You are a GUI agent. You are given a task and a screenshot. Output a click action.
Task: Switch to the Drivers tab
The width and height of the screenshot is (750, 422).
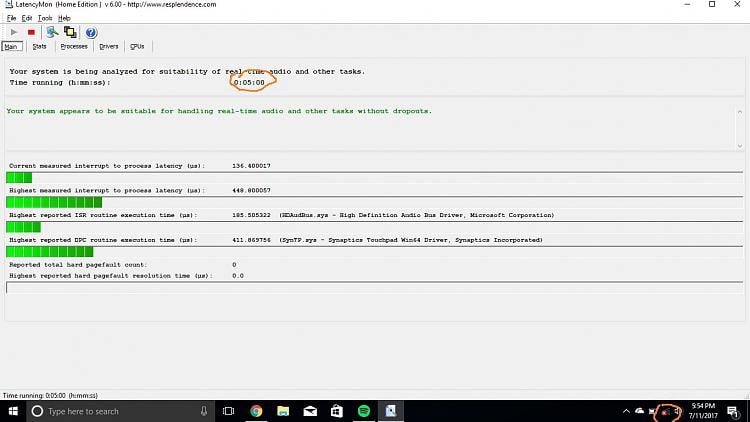[x=109, y=46]
